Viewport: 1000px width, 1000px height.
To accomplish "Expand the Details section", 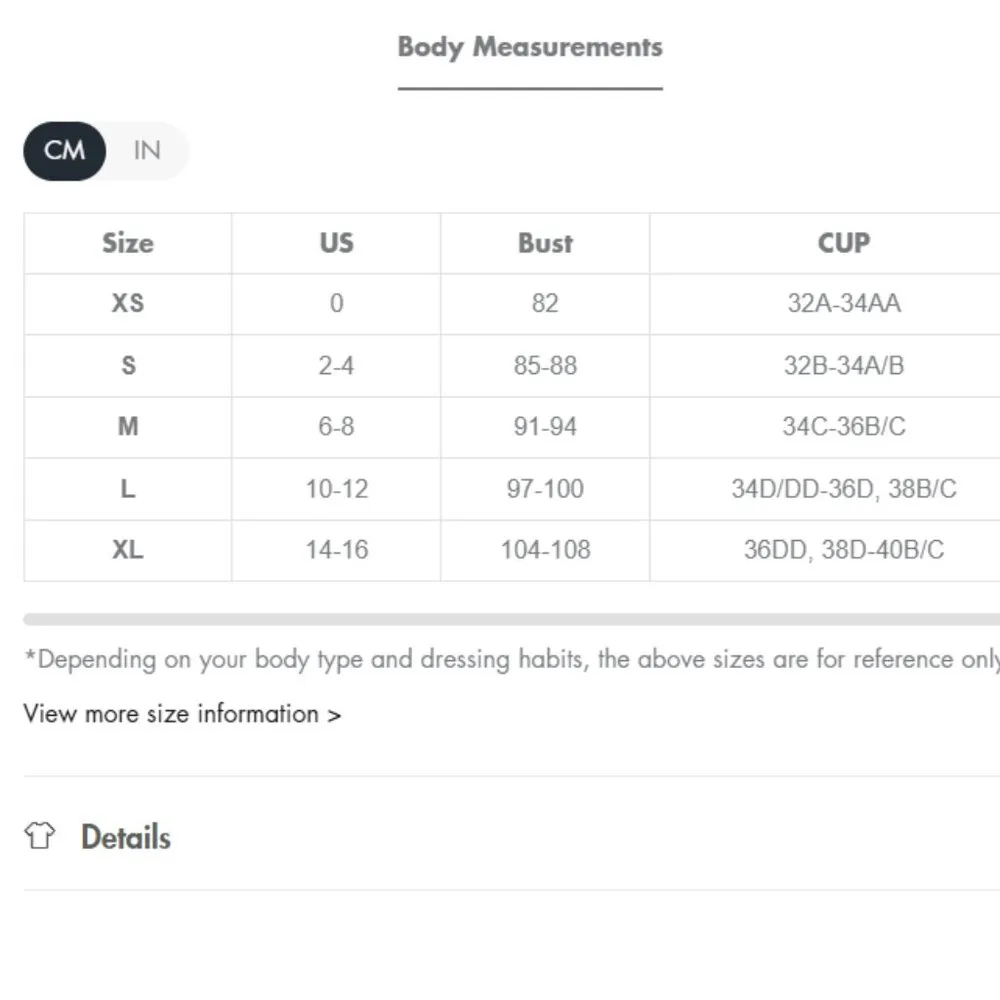I will click(126, 837).
